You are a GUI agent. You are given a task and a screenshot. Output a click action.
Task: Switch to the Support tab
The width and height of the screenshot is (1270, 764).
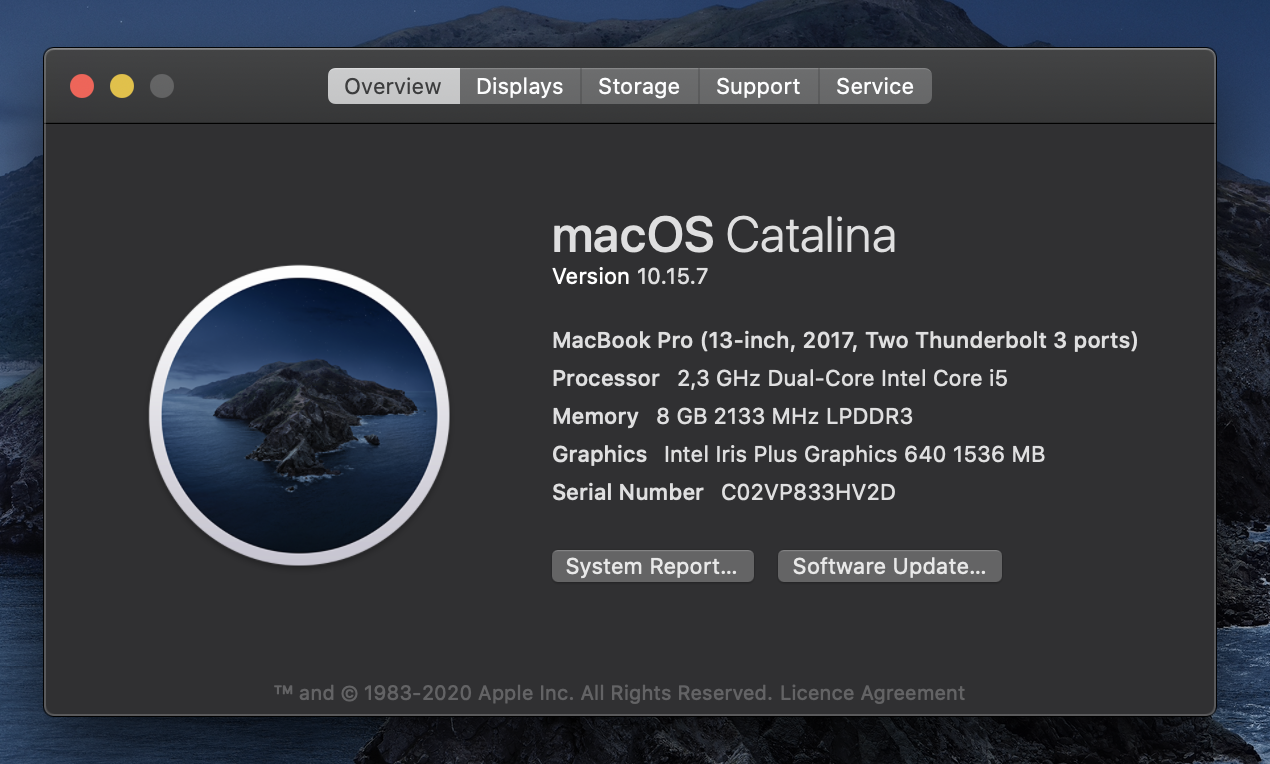point(758,86)
